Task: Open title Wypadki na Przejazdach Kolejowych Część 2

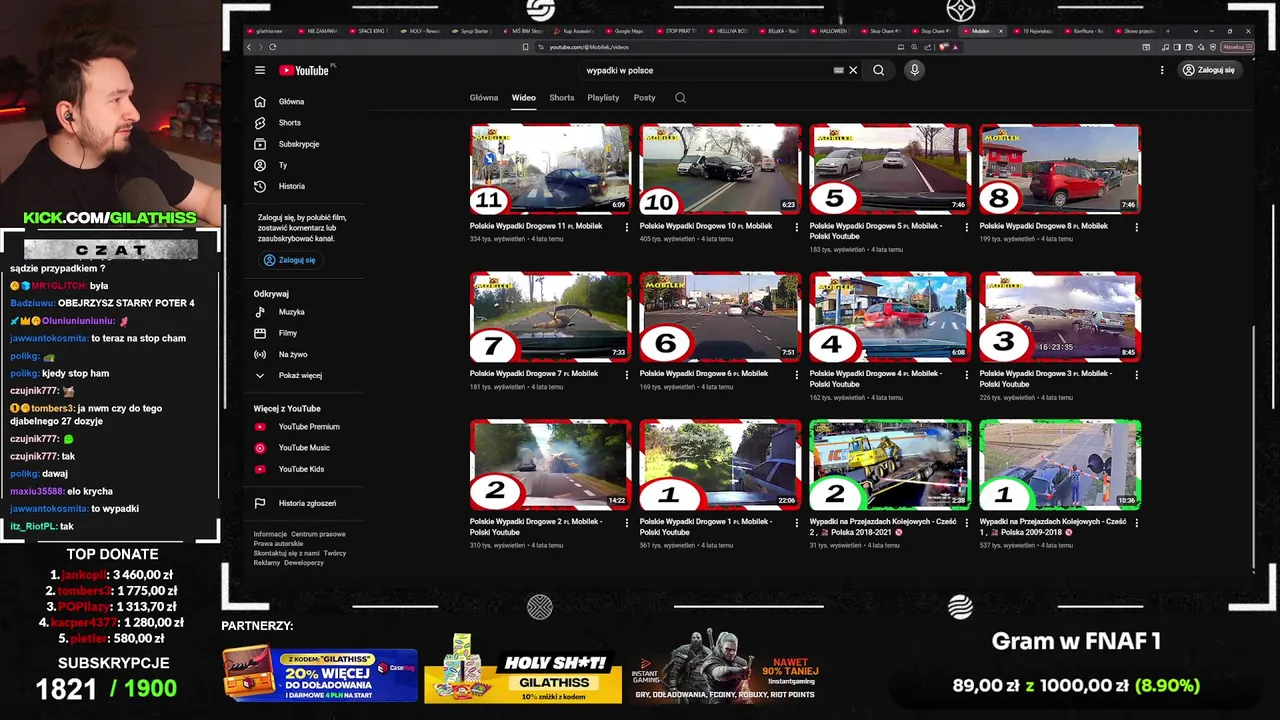Action: [883, 527]
